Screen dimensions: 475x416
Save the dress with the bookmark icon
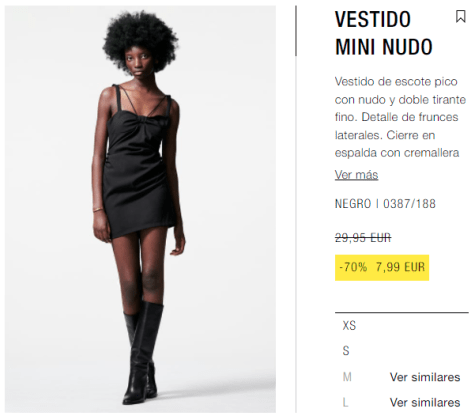(460, 16)
